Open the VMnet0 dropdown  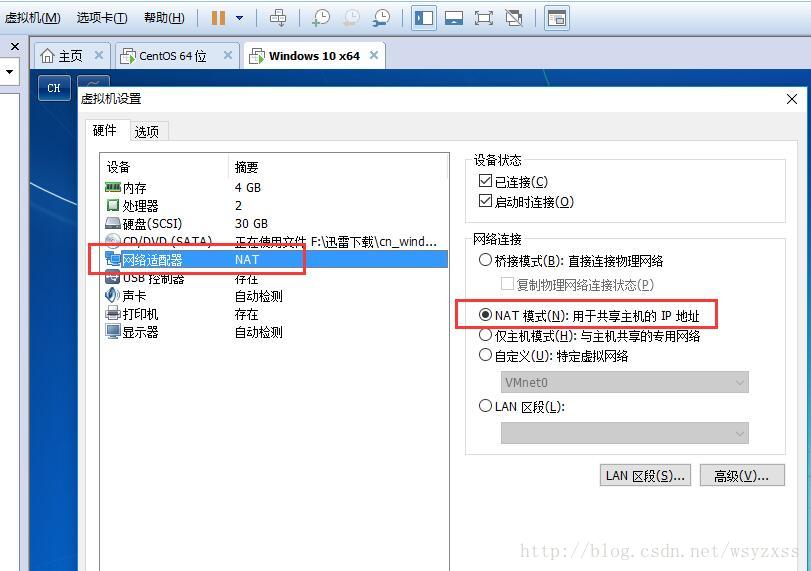(624, 382)
